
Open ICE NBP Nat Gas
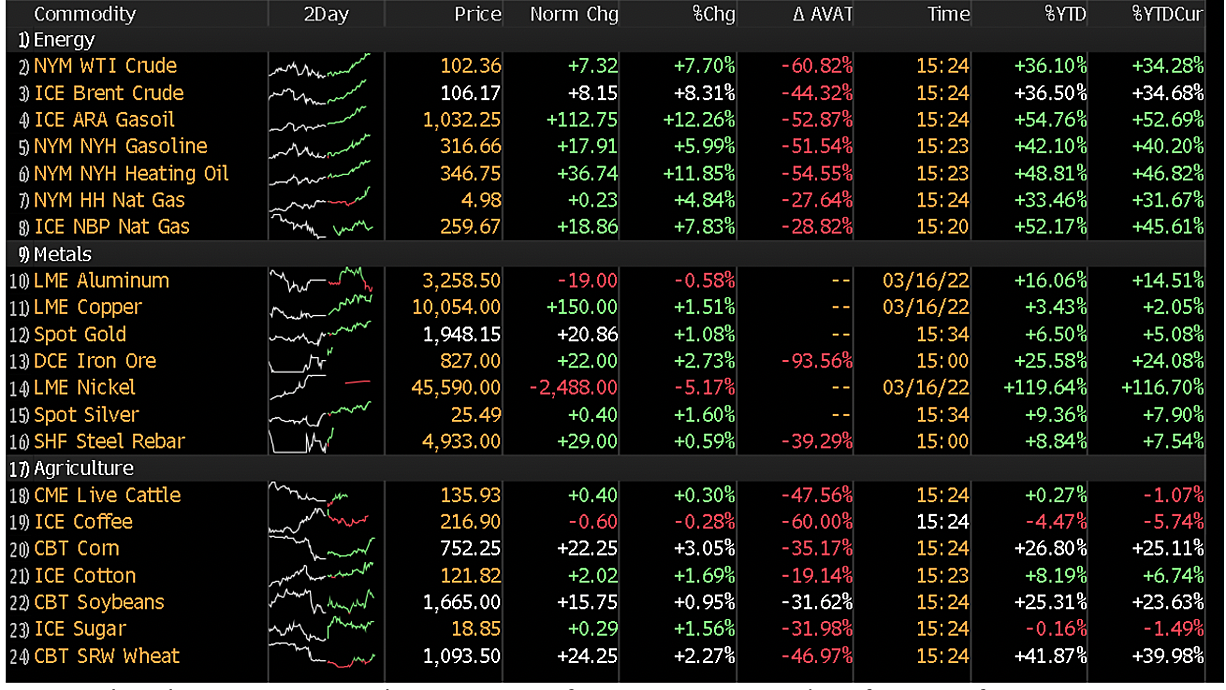[x=112, y=227]
